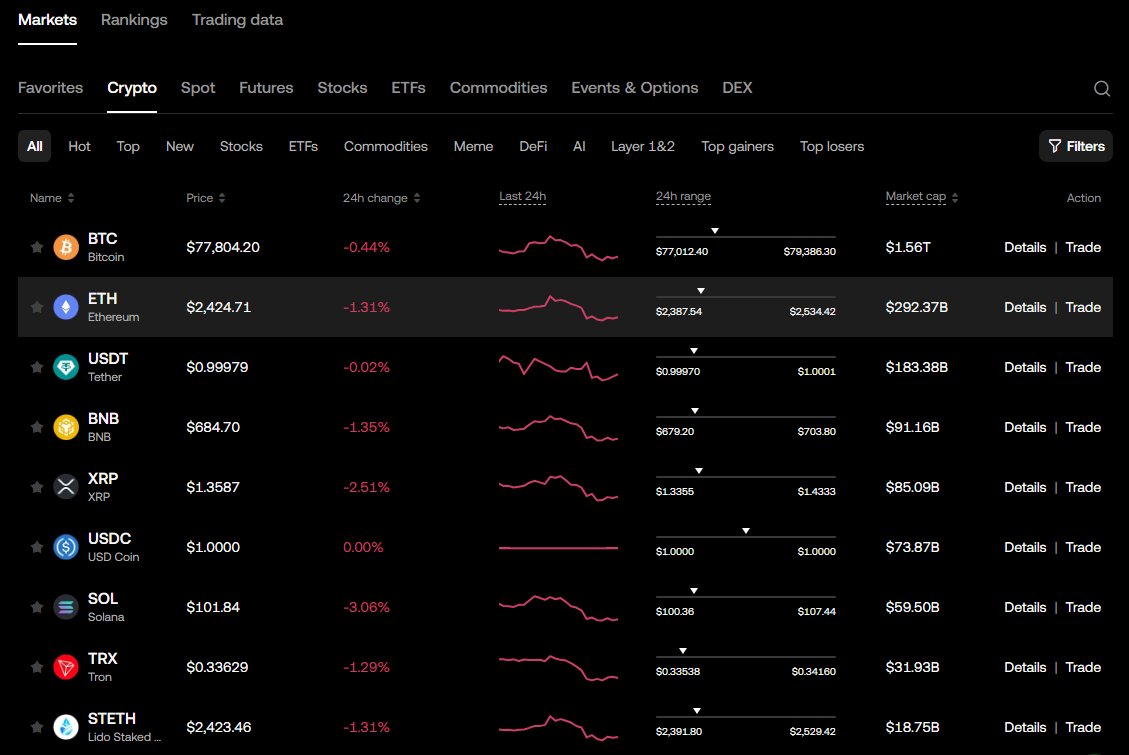This screenshot has width=1129, height=755.
Task: Favorite TRX with its star
Action: pyautogui.click(x=37, y=667)
